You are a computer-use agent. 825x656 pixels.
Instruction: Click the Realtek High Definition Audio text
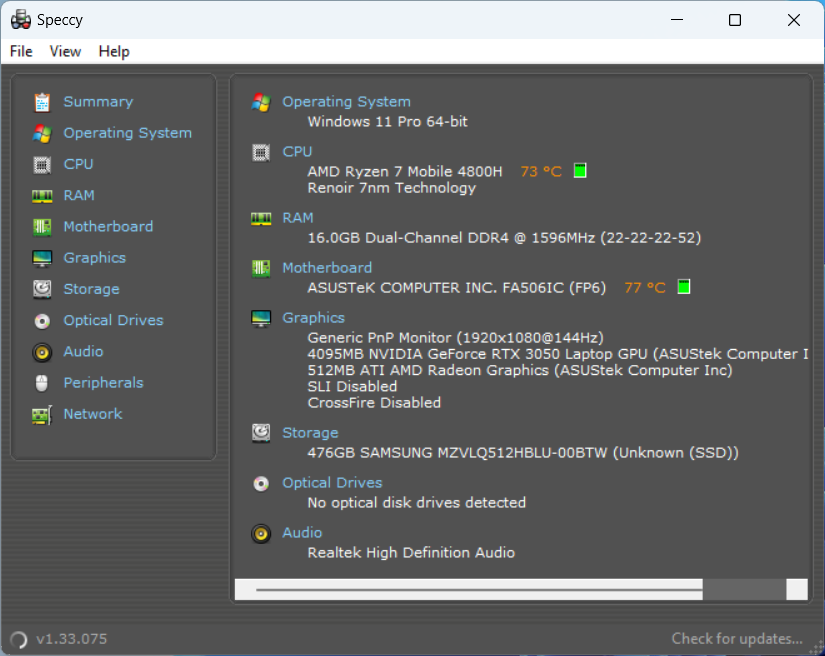411,553
